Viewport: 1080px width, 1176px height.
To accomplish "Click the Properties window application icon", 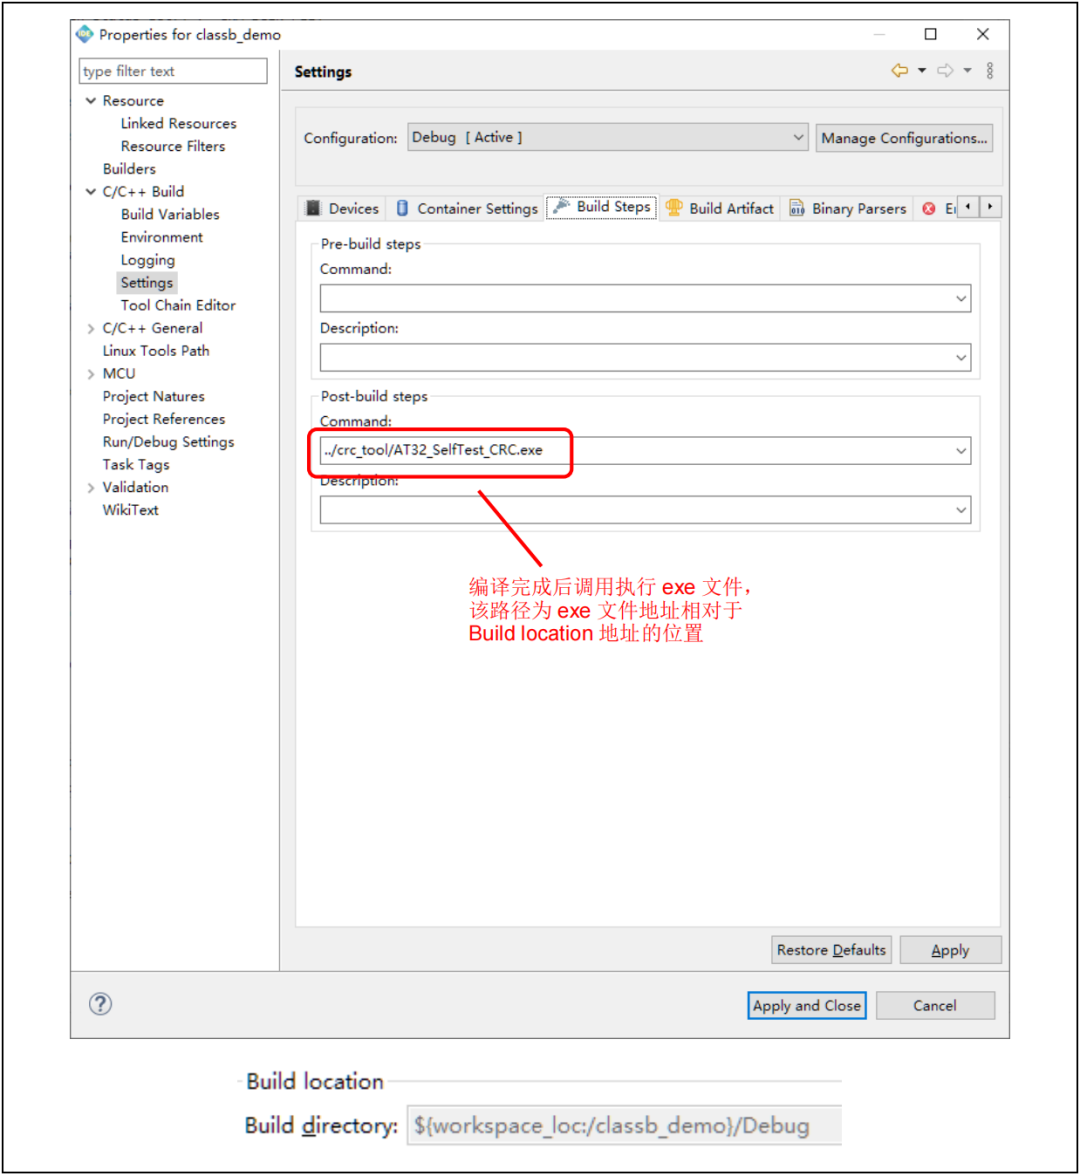I will click(84, 34).
